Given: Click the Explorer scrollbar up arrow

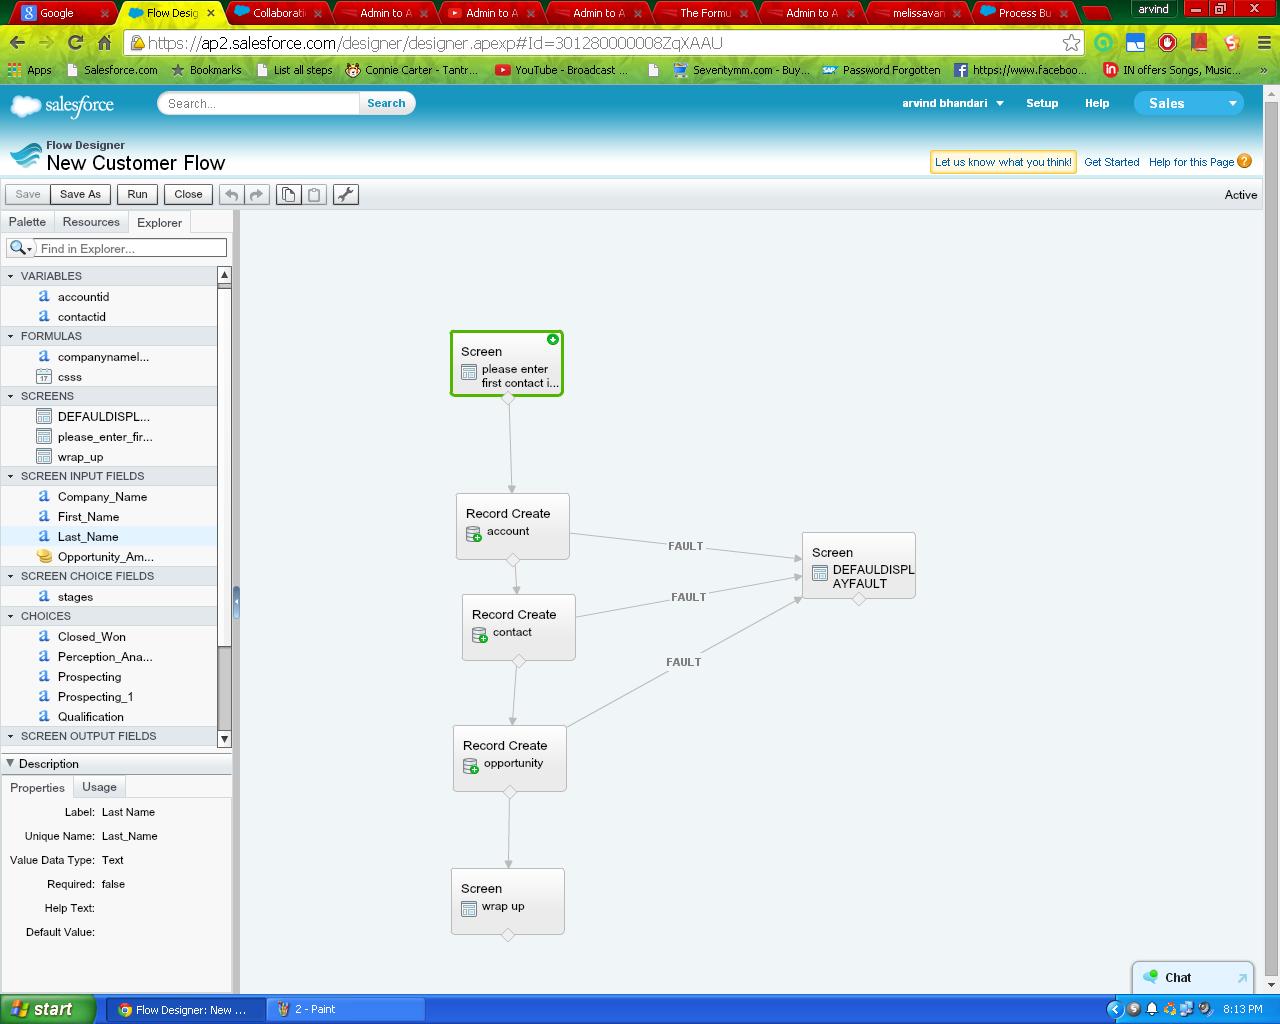Looking at the screenshot, I should (x=224, y=274).
